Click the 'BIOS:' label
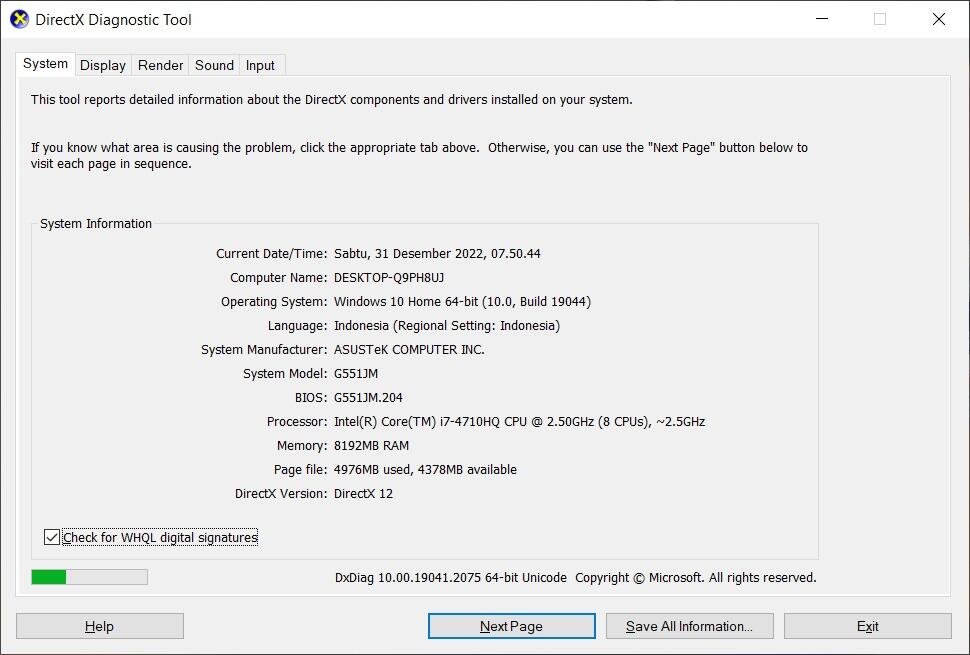Image resolution: width=970 pixels, height=655 pixels. point(311,398)
